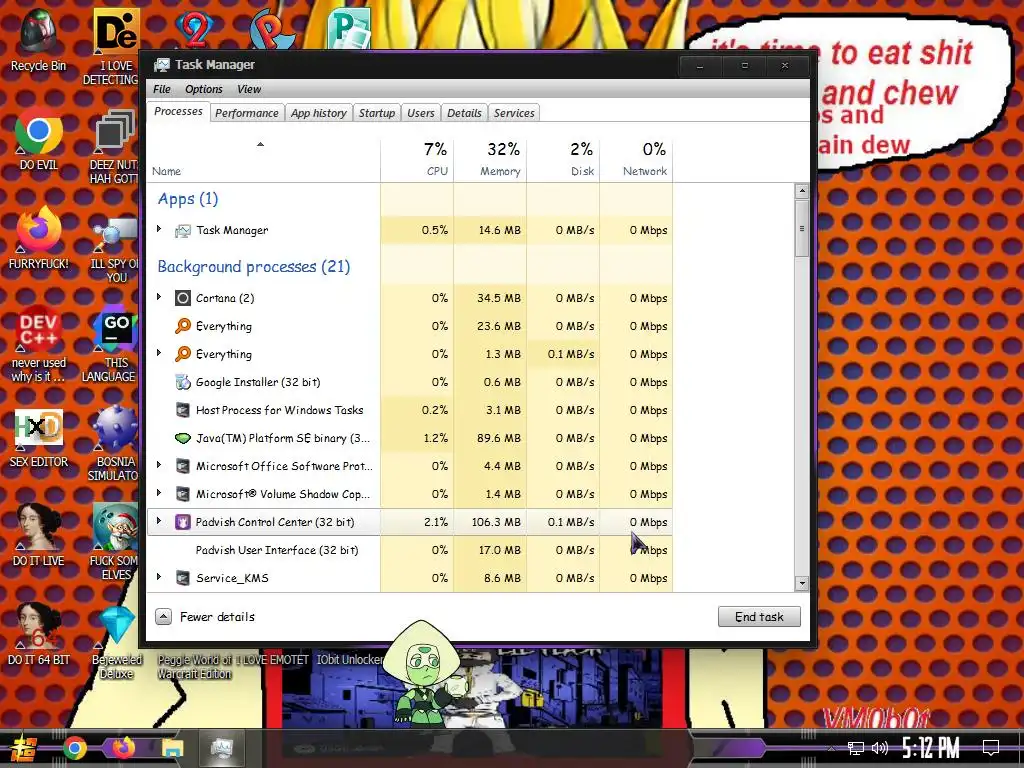
Task: Switch to the Users tab
Action: tap(421, 113)
